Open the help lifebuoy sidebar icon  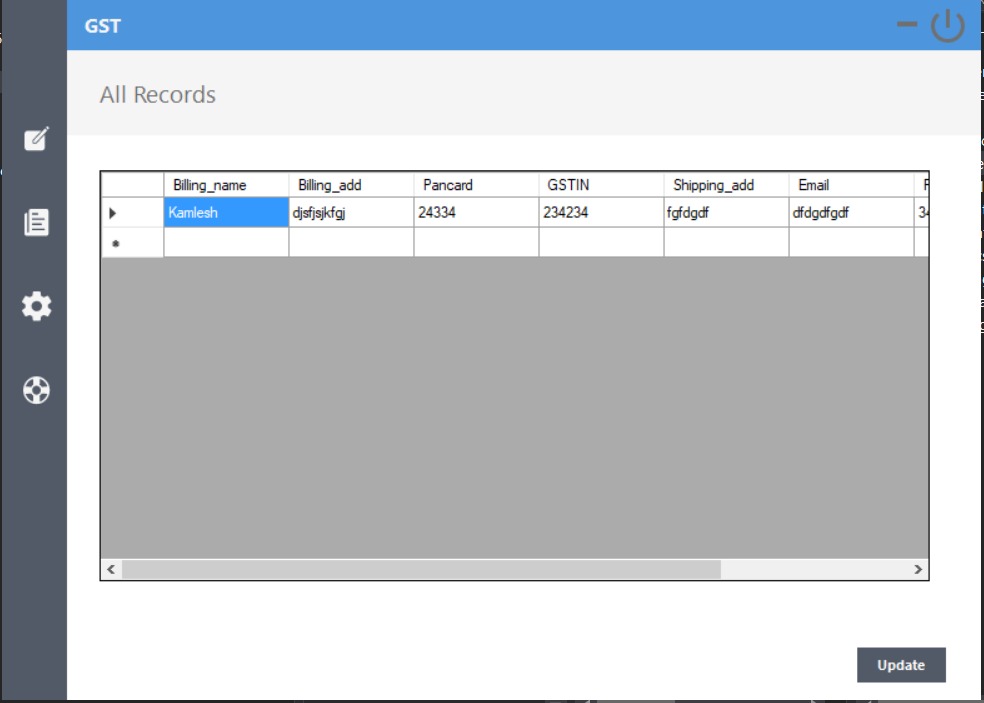coord(36,390)
